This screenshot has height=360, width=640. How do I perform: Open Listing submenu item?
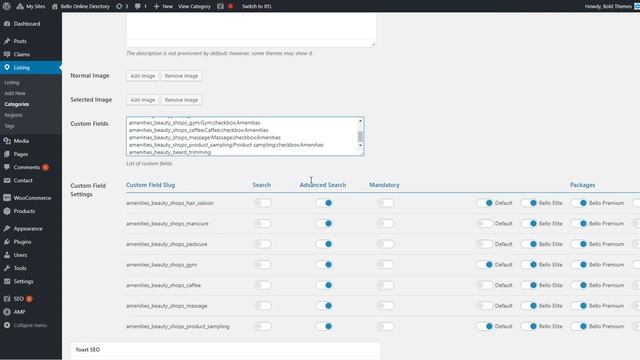[x=12, y=82]
